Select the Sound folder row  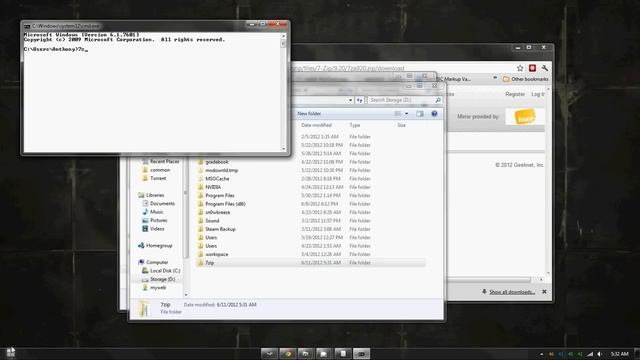(x=310, y=221)
